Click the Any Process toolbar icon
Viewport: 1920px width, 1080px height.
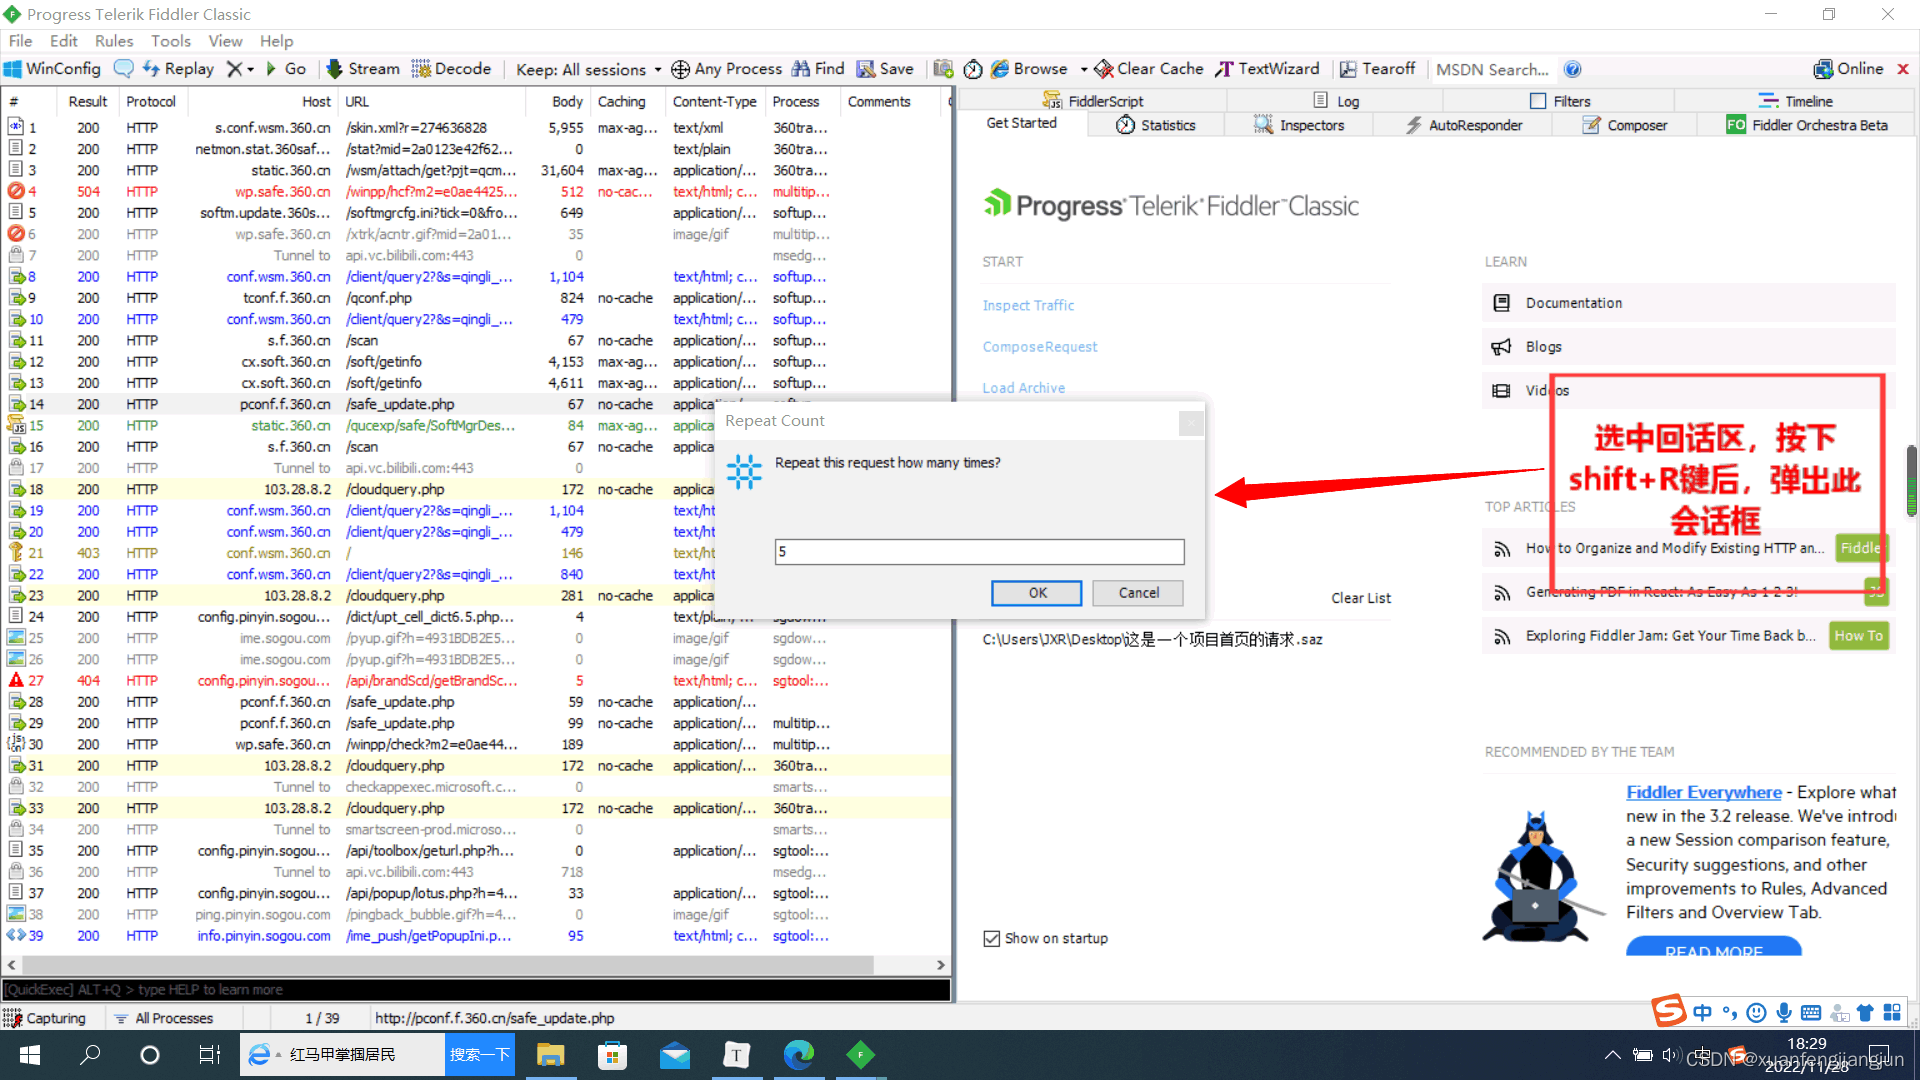coord(727,68)
